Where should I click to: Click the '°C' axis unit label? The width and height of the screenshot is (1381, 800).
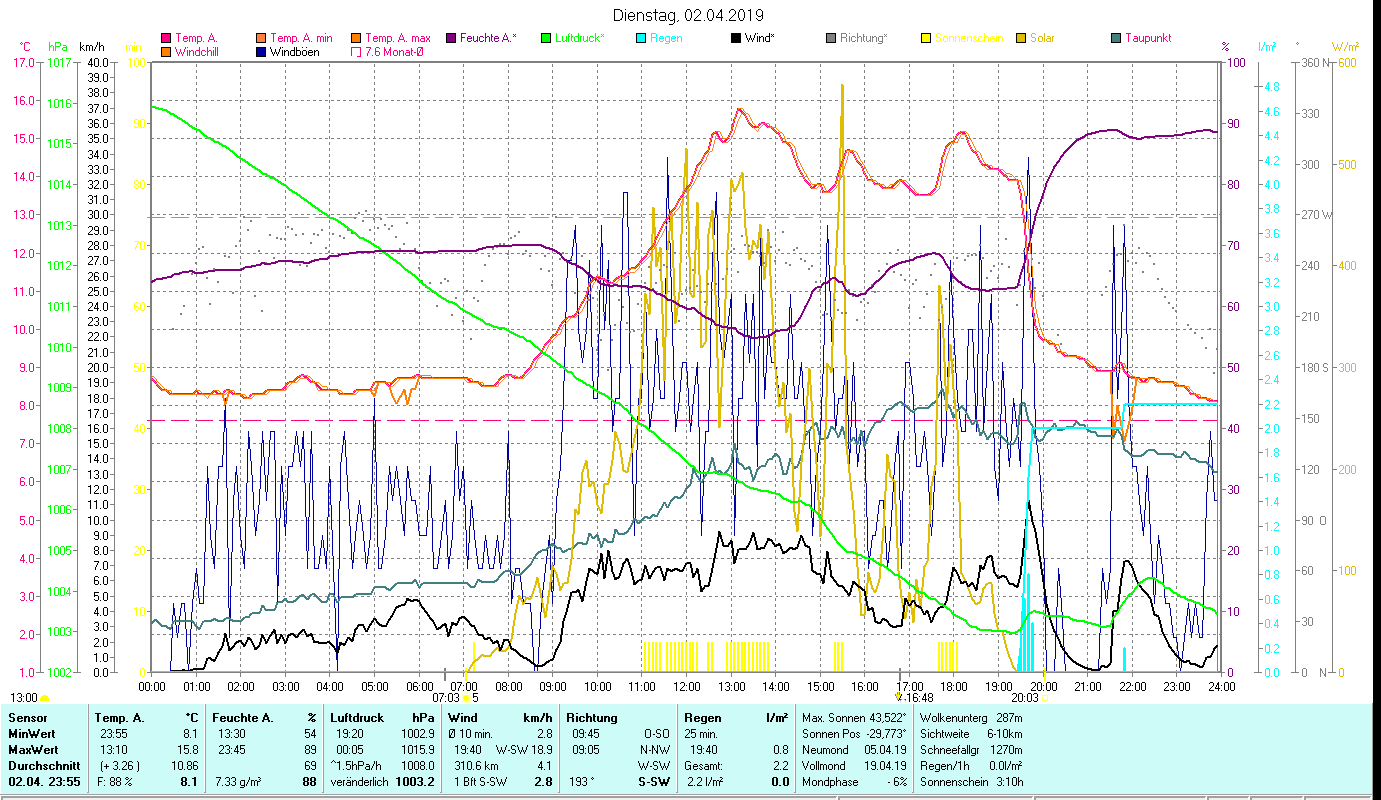(x=25, y=47)
